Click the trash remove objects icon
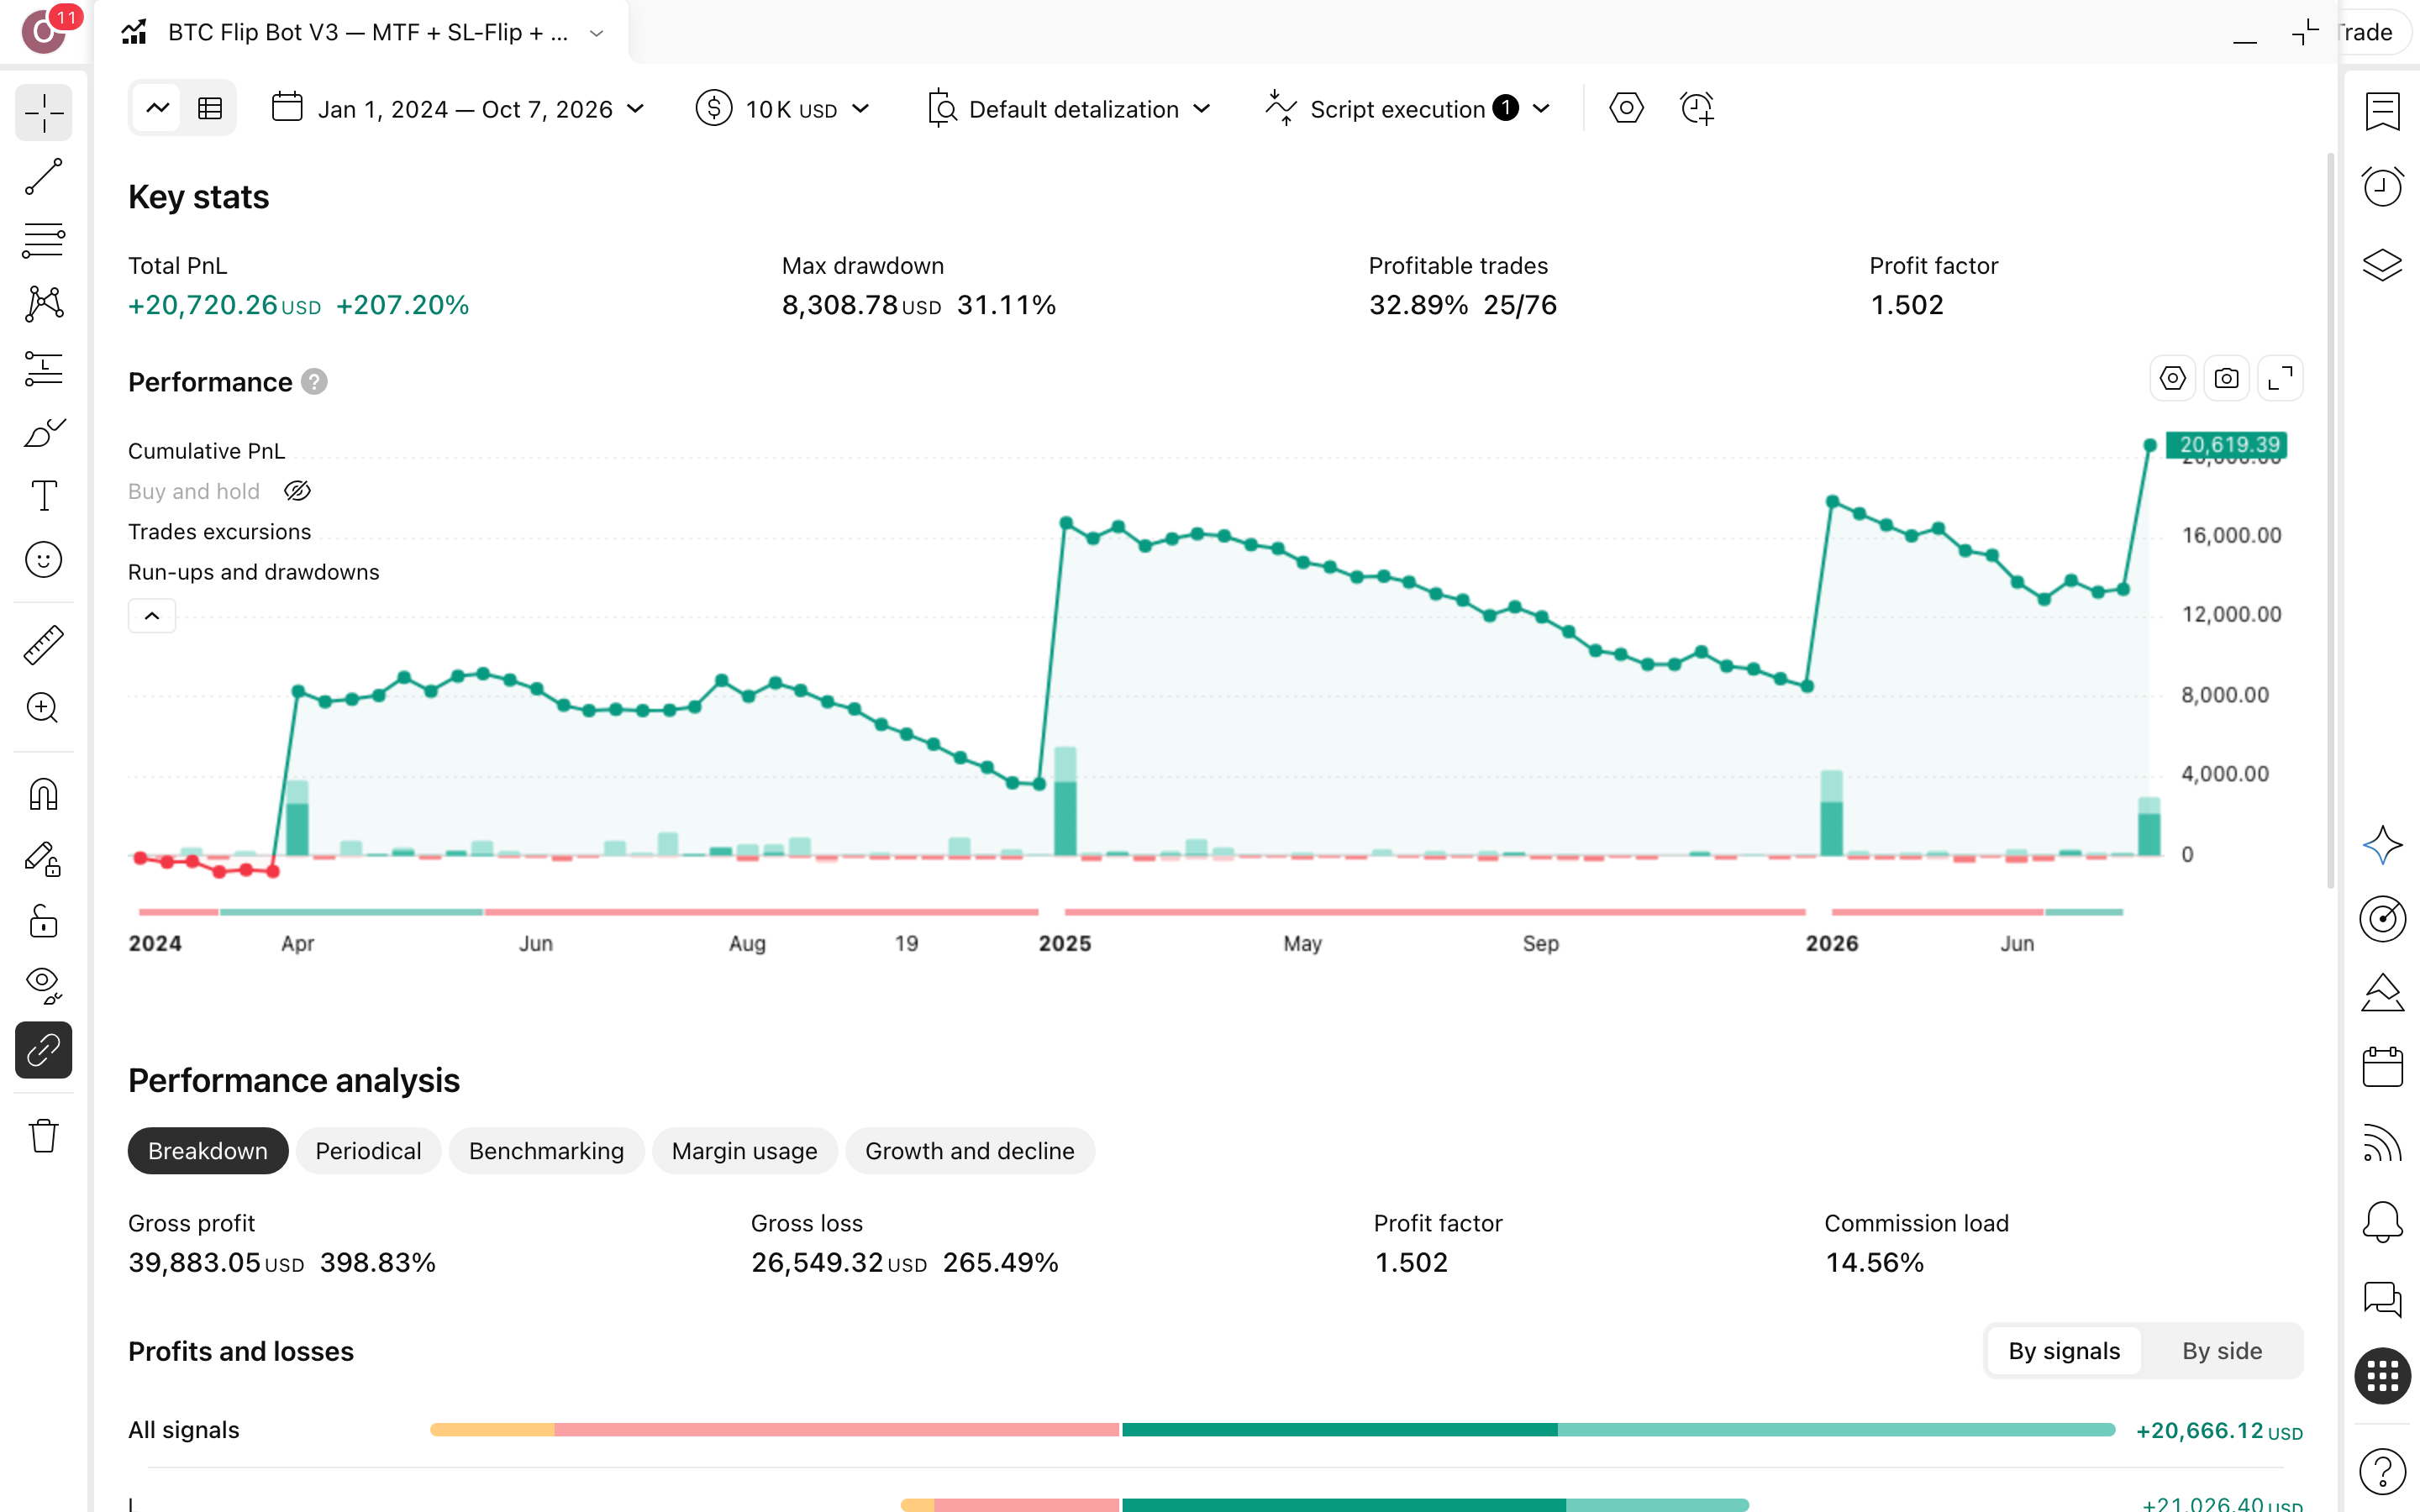Image resolution: width=2420 pixels, height=1512 pixels. point(43,1135)
